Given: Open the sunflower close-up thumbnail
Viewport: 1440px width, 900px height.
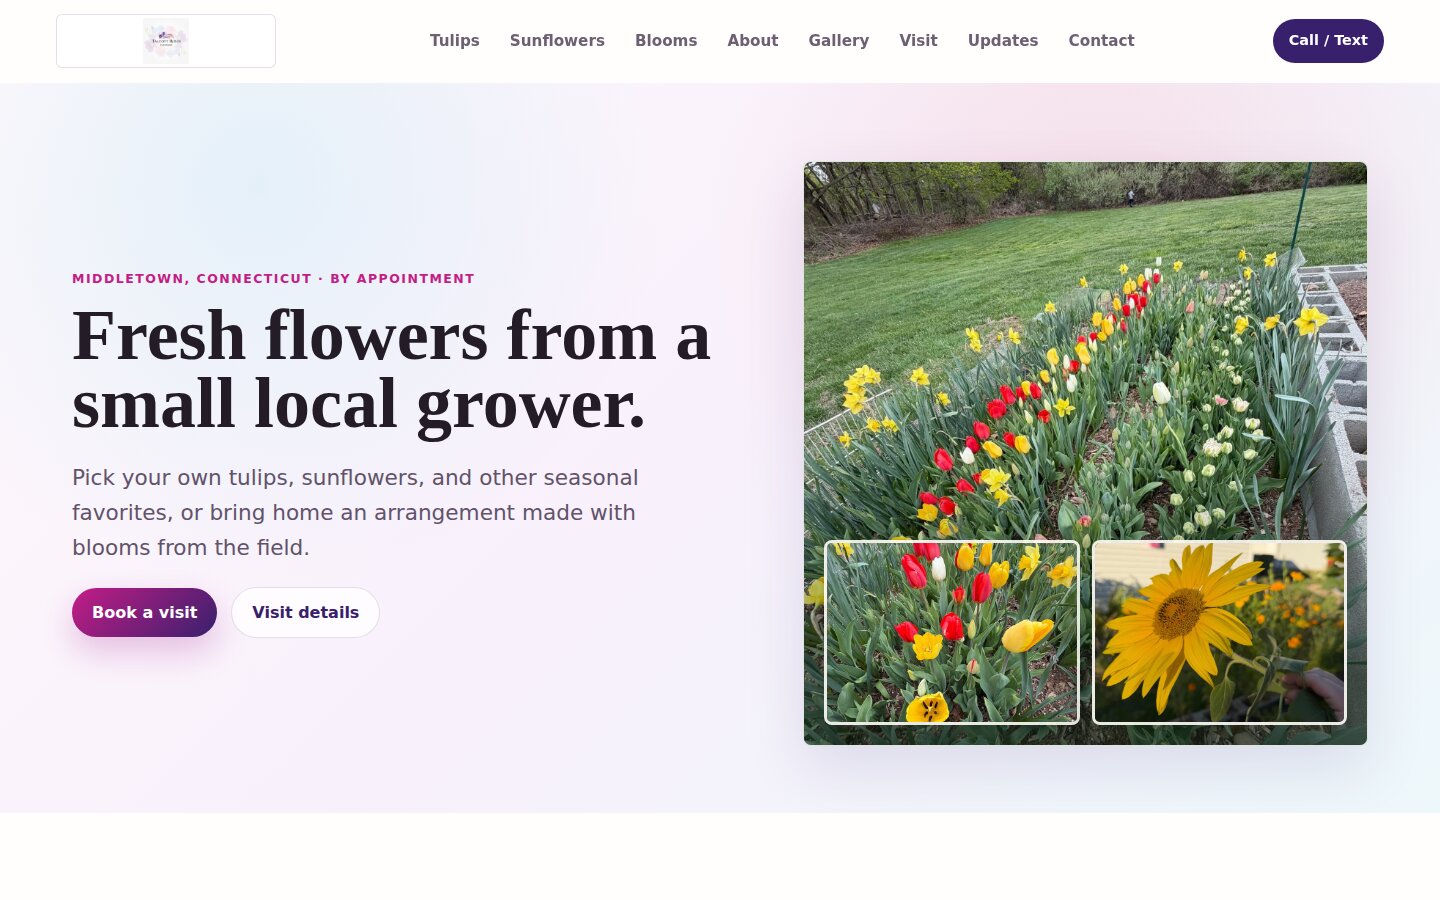Looking at the screenshot, I should tap(1219, 632).
